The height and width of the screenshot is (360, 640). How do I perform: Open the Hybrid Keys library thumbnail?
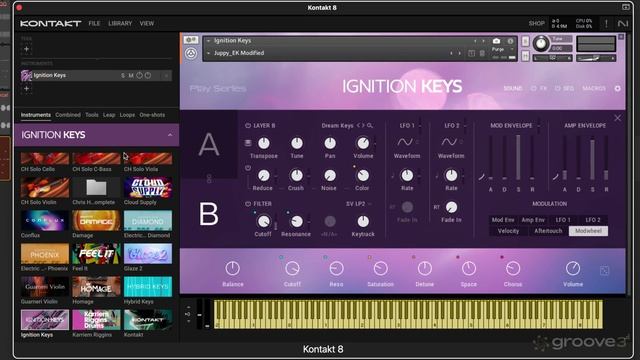[148, 287]
